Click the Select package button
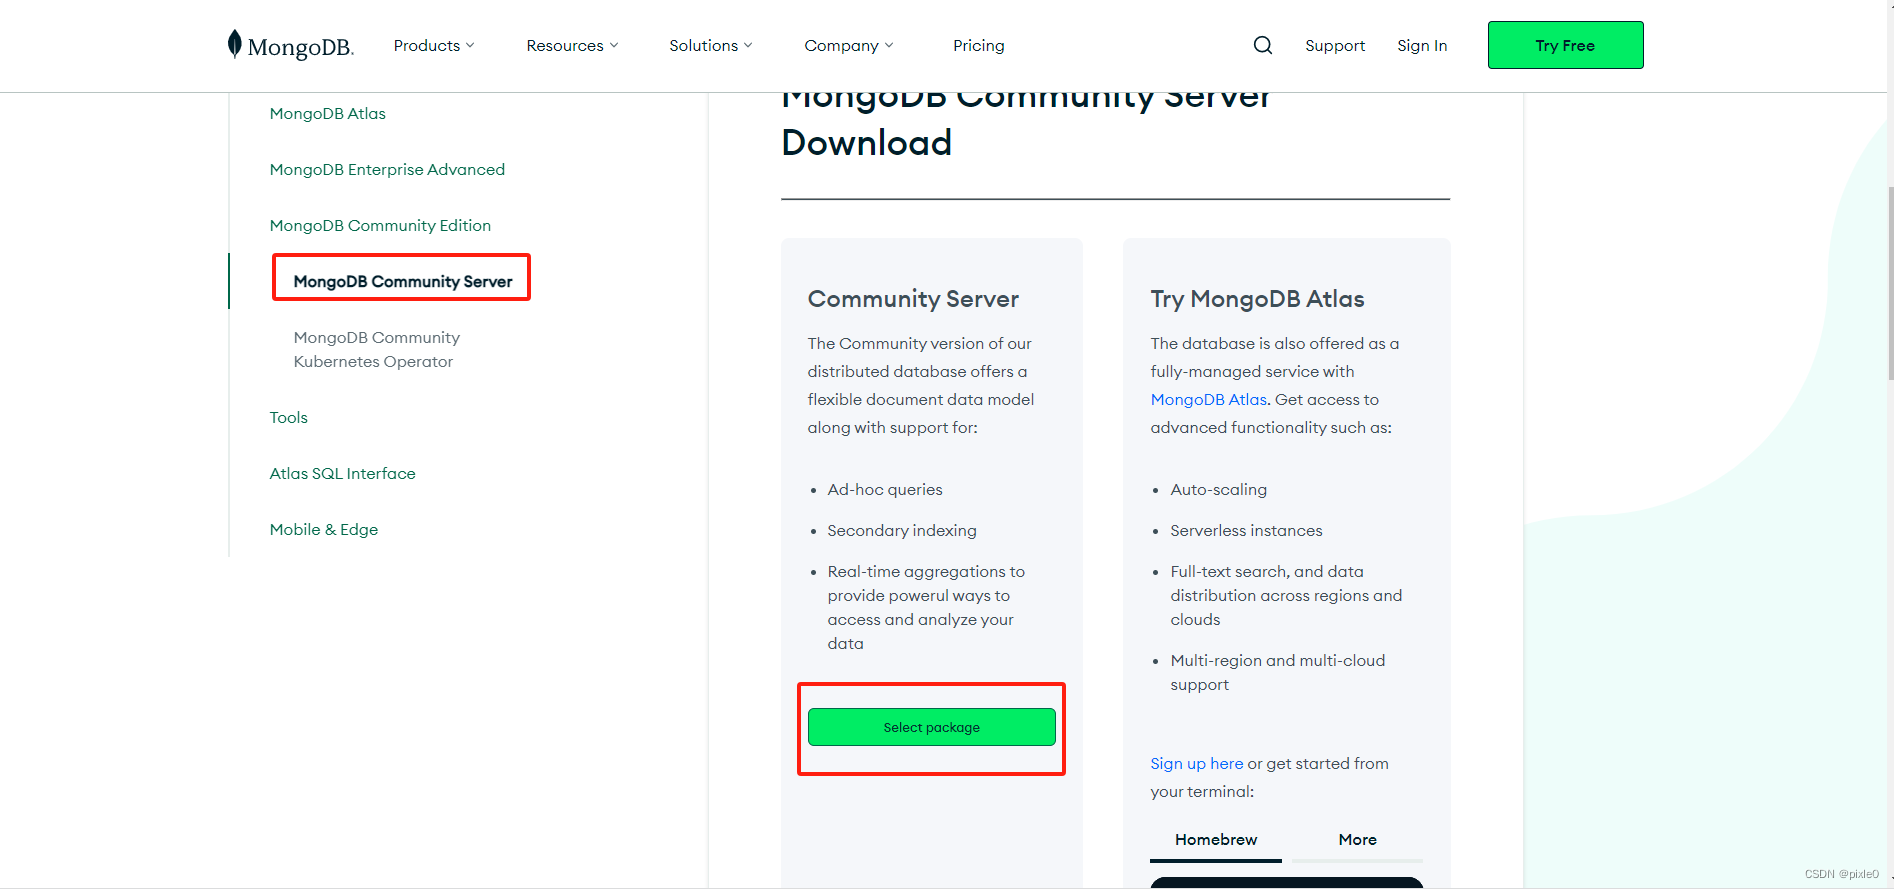This screenshot has width=1894, height=889. (x=931, y=727)
